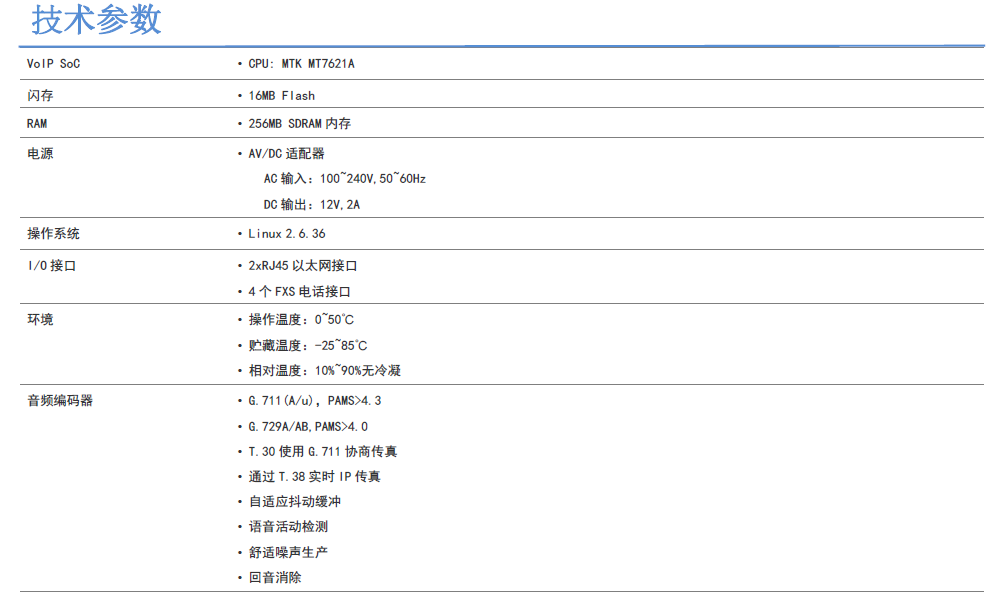The width and height of the screenshot is (1000, 596).
Task: Select the G.711(A/u) PAMS>4.3 entry
Action: [x=314, y=401]
